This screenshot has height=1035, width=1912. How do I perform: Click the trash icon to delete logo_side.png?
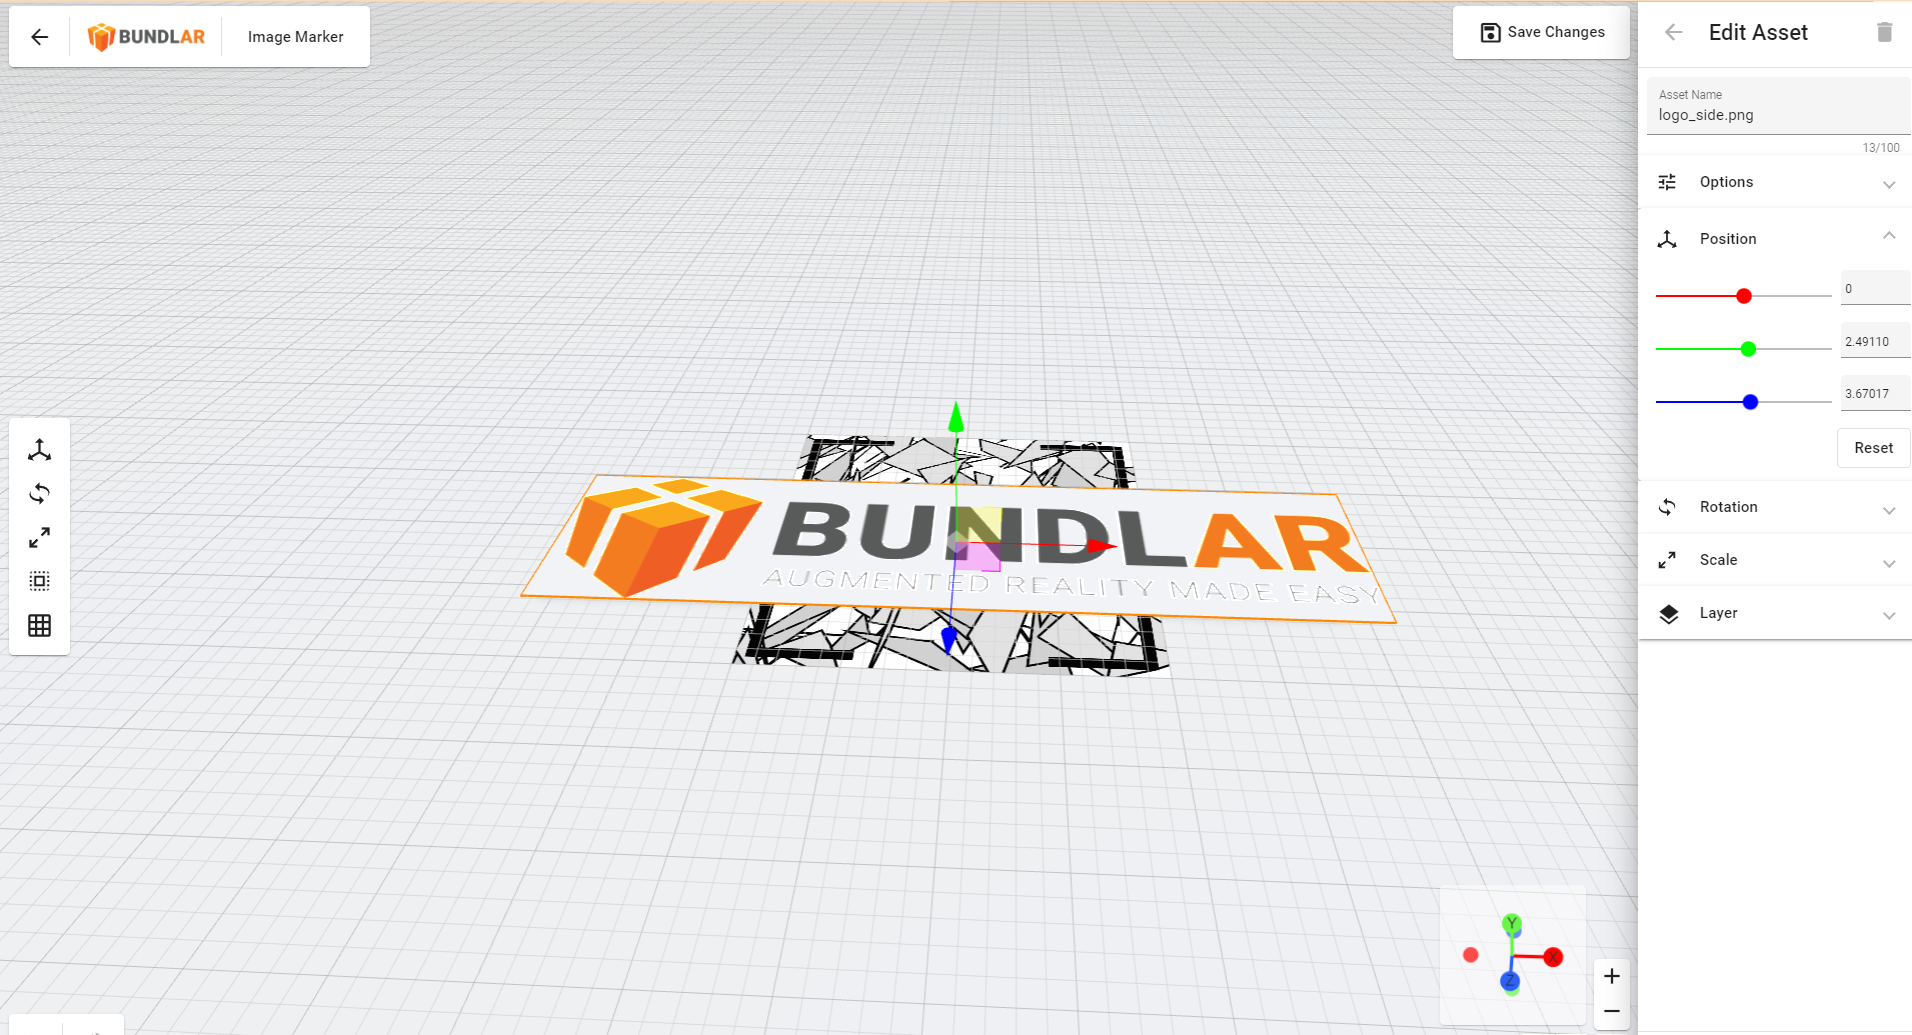[x=1886, y=31]
